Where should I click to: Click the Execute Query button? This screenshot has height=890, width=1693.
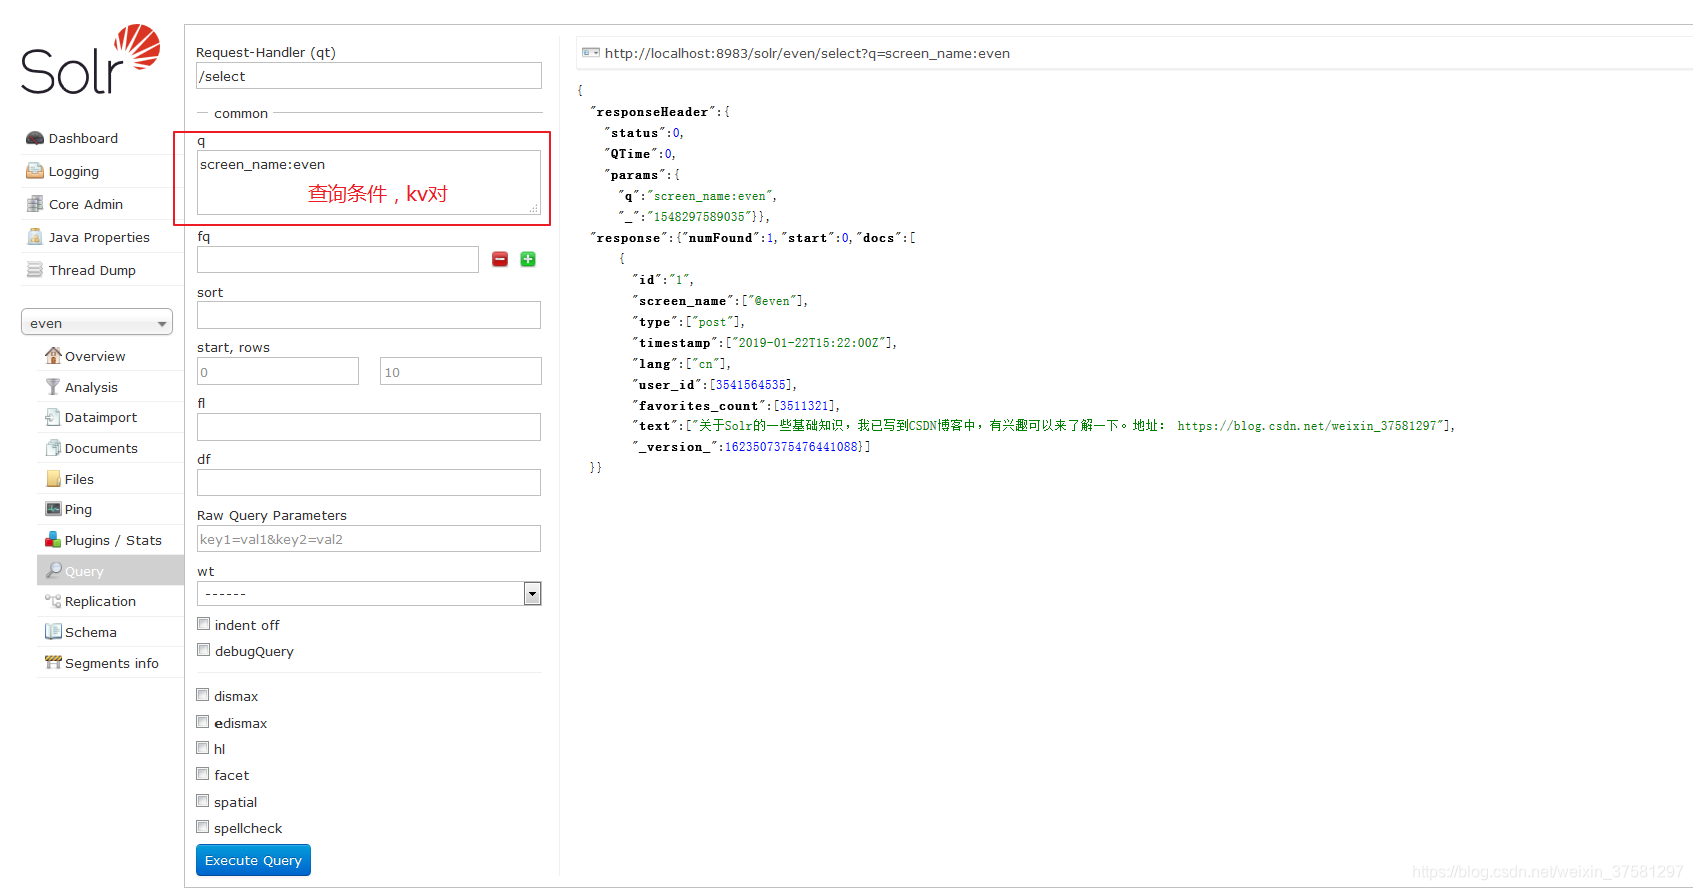(253, 860)
